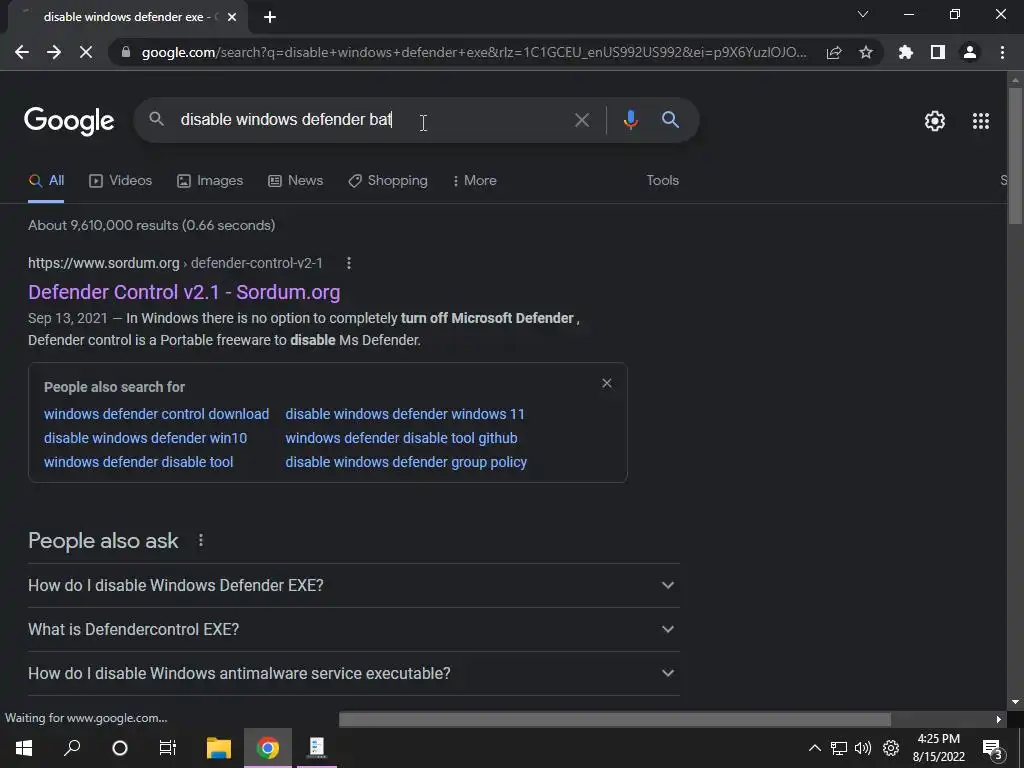Open Google quick settings gear
This screenshot has width=1024, height=768.
[x=935, y=121]
